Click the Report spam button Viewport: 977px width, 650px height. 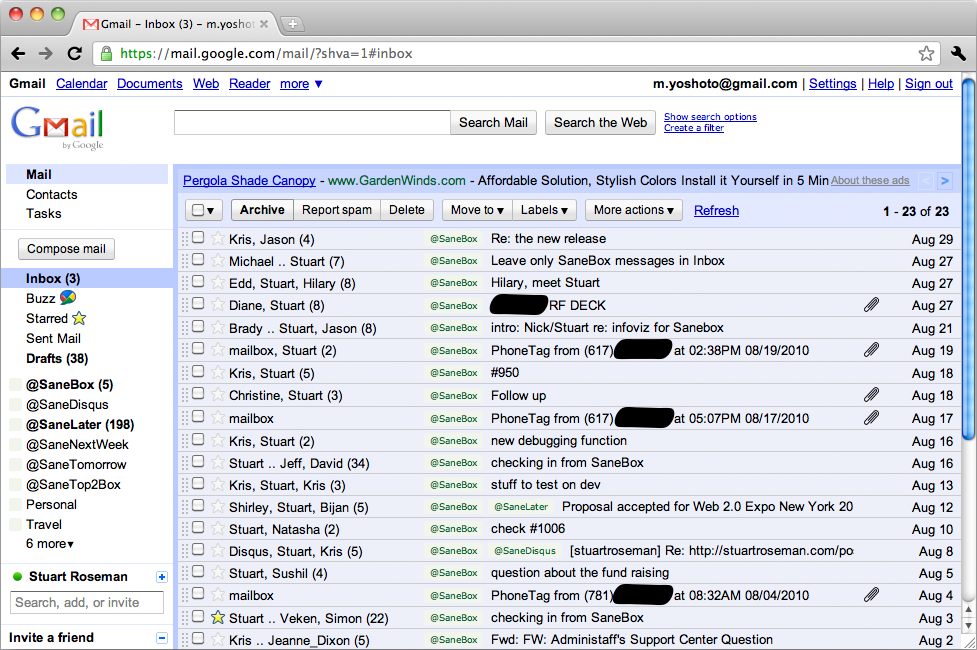(336, 210)
